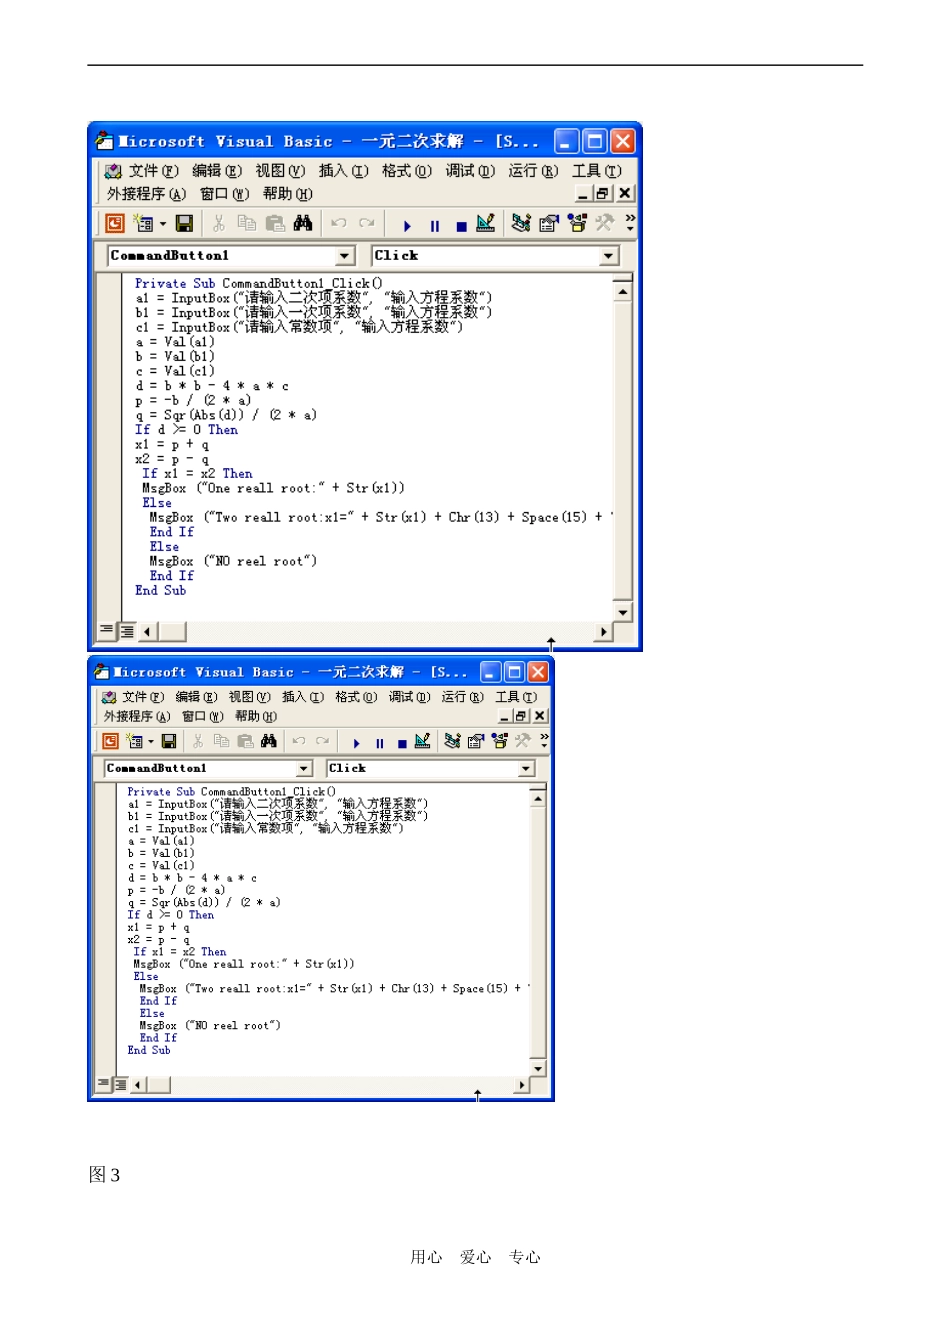Image resolution: width=950 pixels, height=1342 pixels.
Task: Open 工具(T) menu in lower window
Action: [516, 697]
